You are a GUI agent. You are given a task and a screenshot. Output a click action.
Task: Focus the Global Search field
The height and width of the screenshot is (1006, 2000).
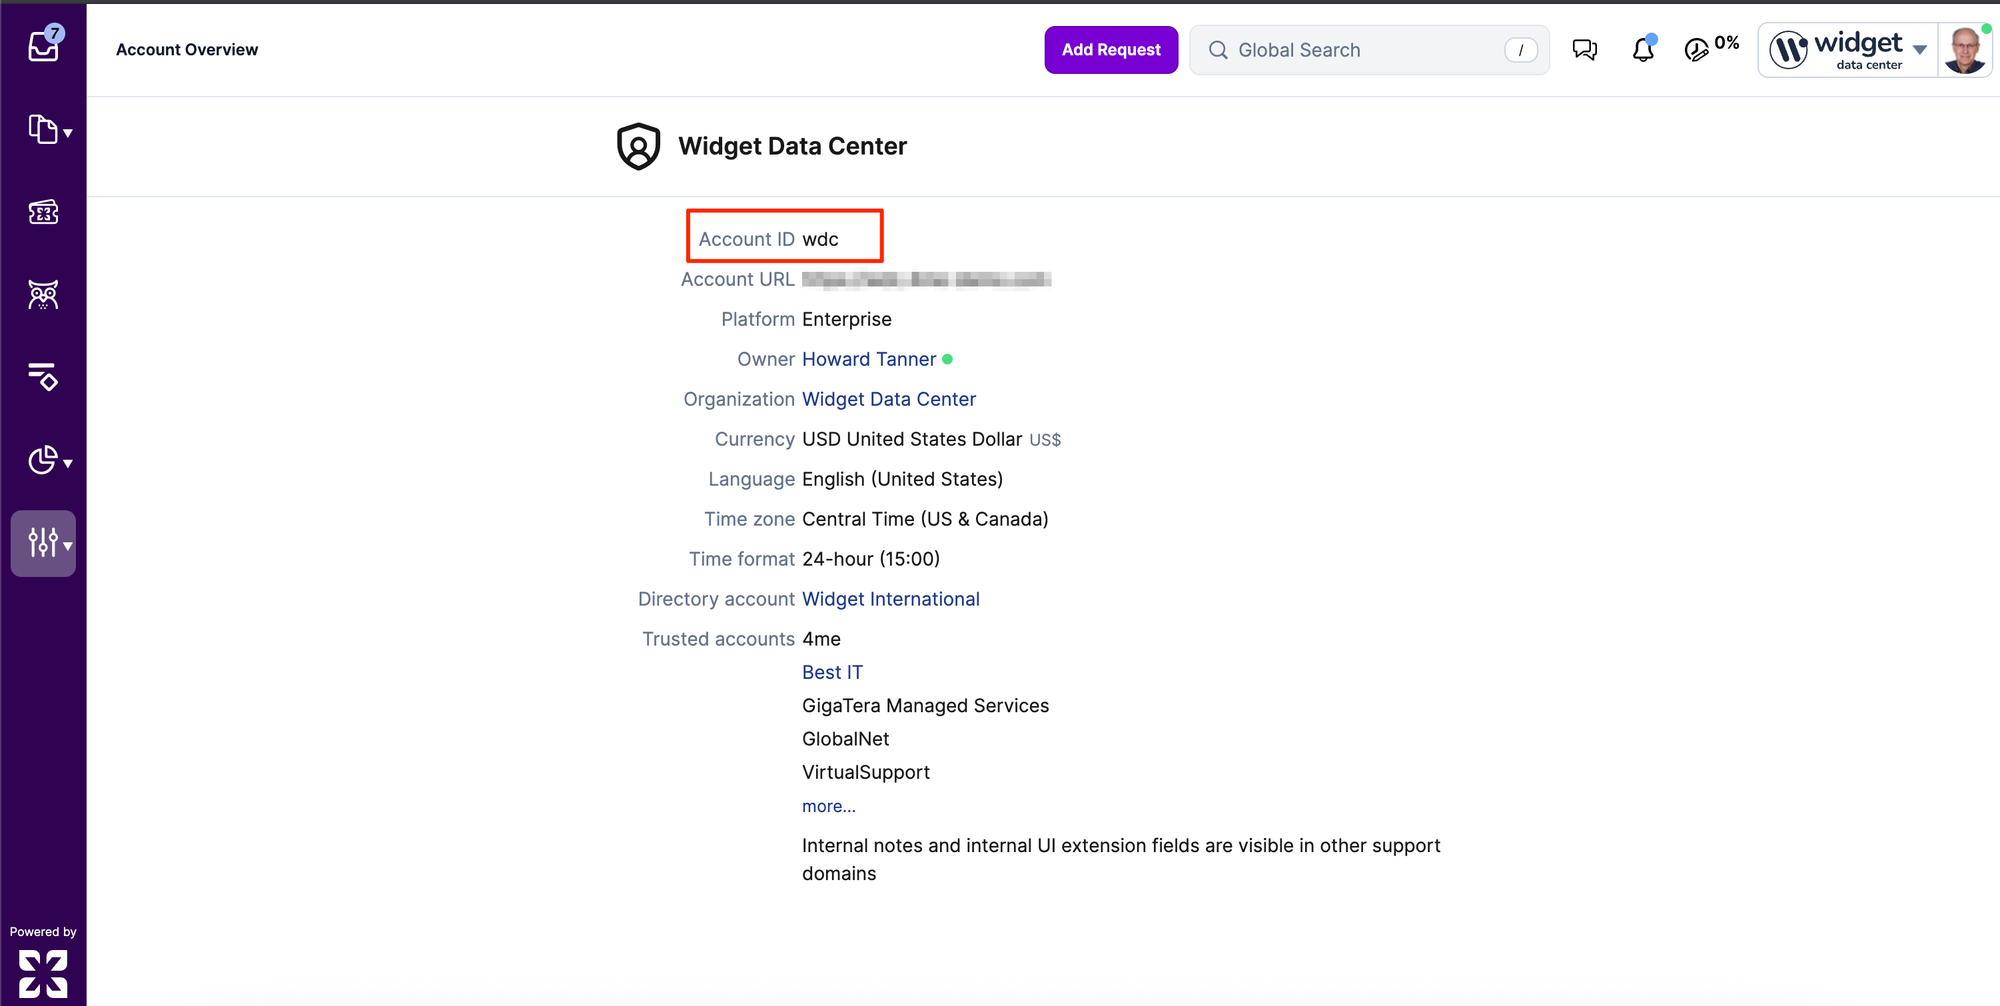point(1369,50)
